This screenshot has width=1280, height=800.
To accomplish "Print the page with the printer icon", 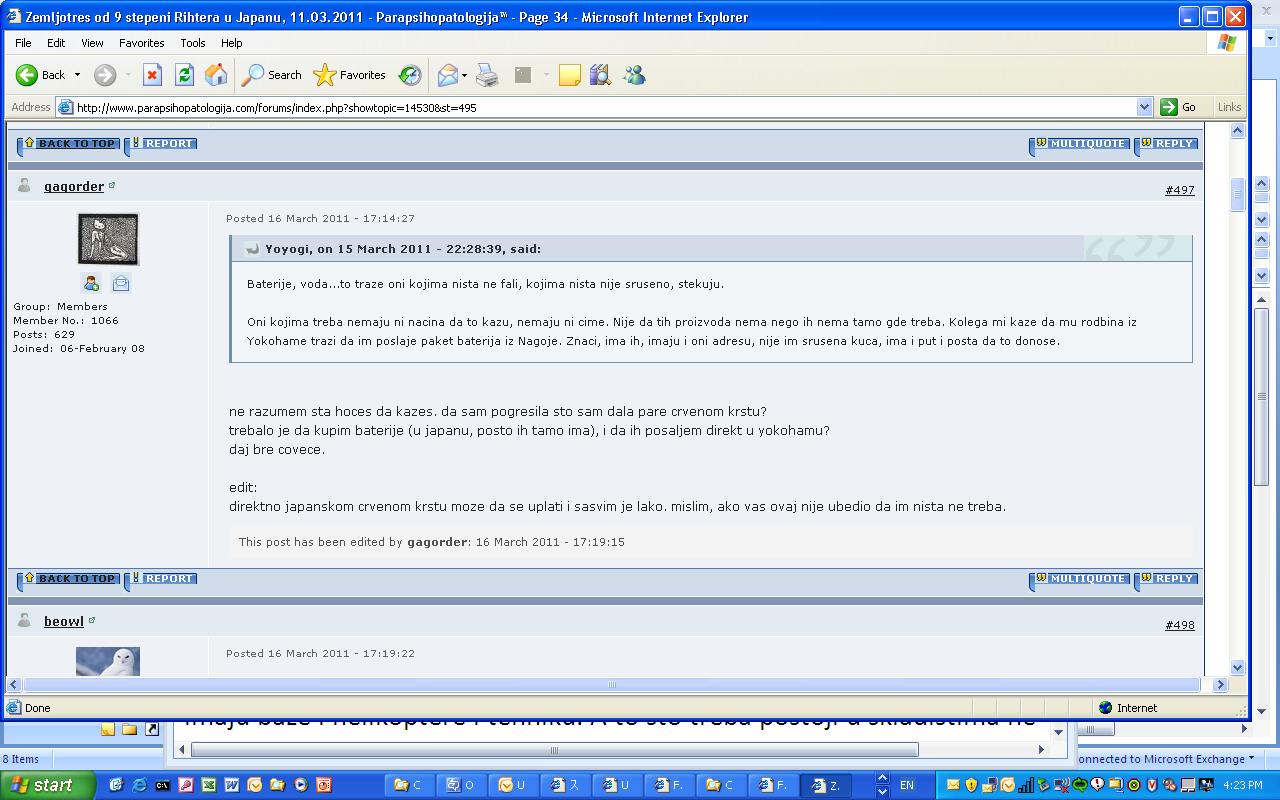I will point(487,75).
